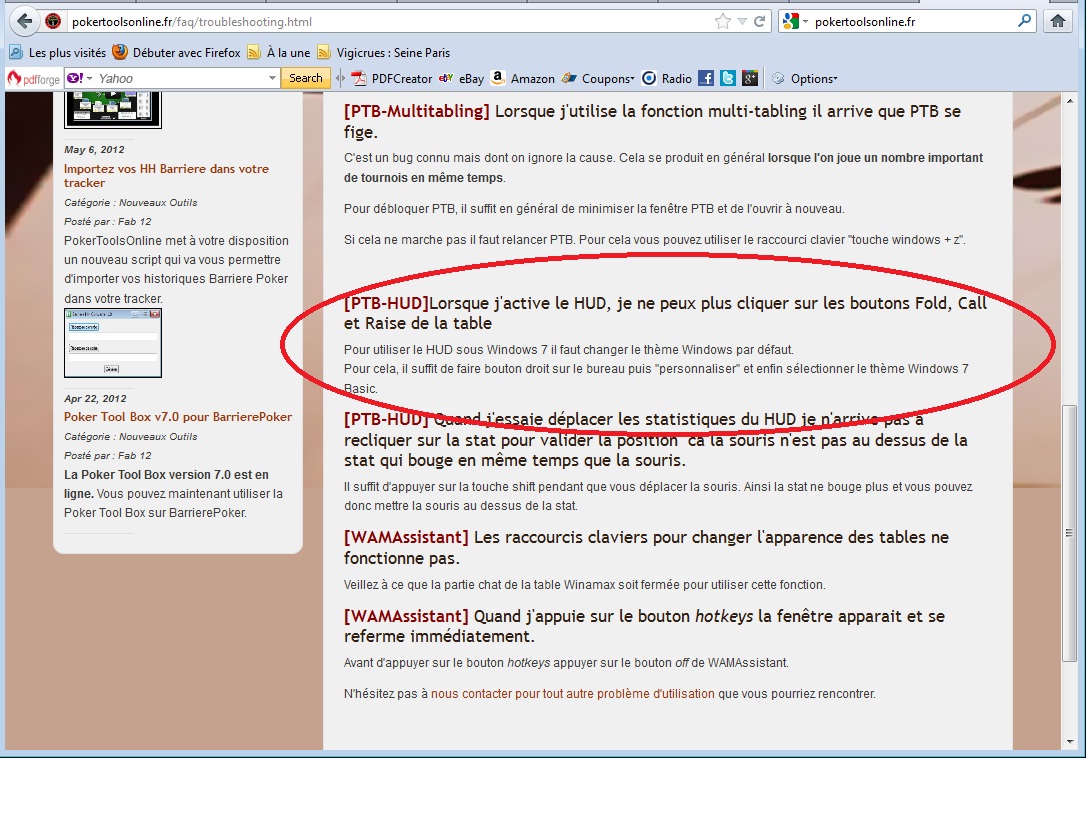Open the À la une feed bookmark
Screen dimensions: 1089x830
pos(279,53)
